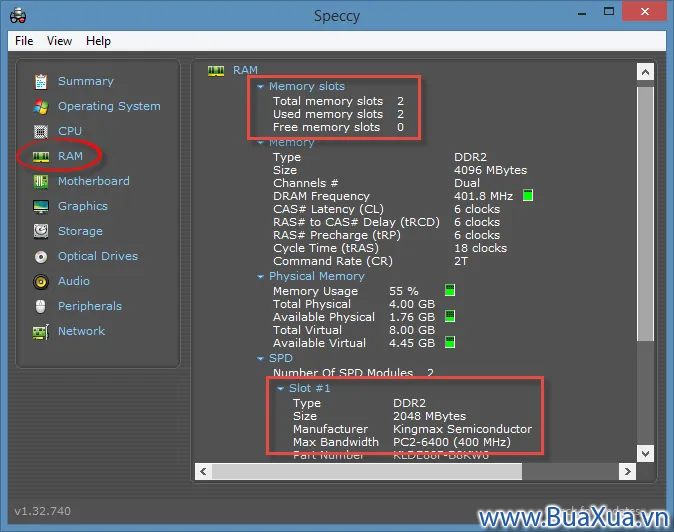Open the Audio speaker icon
The height and width of the screenshot is (532, 674).
[41, 282]
